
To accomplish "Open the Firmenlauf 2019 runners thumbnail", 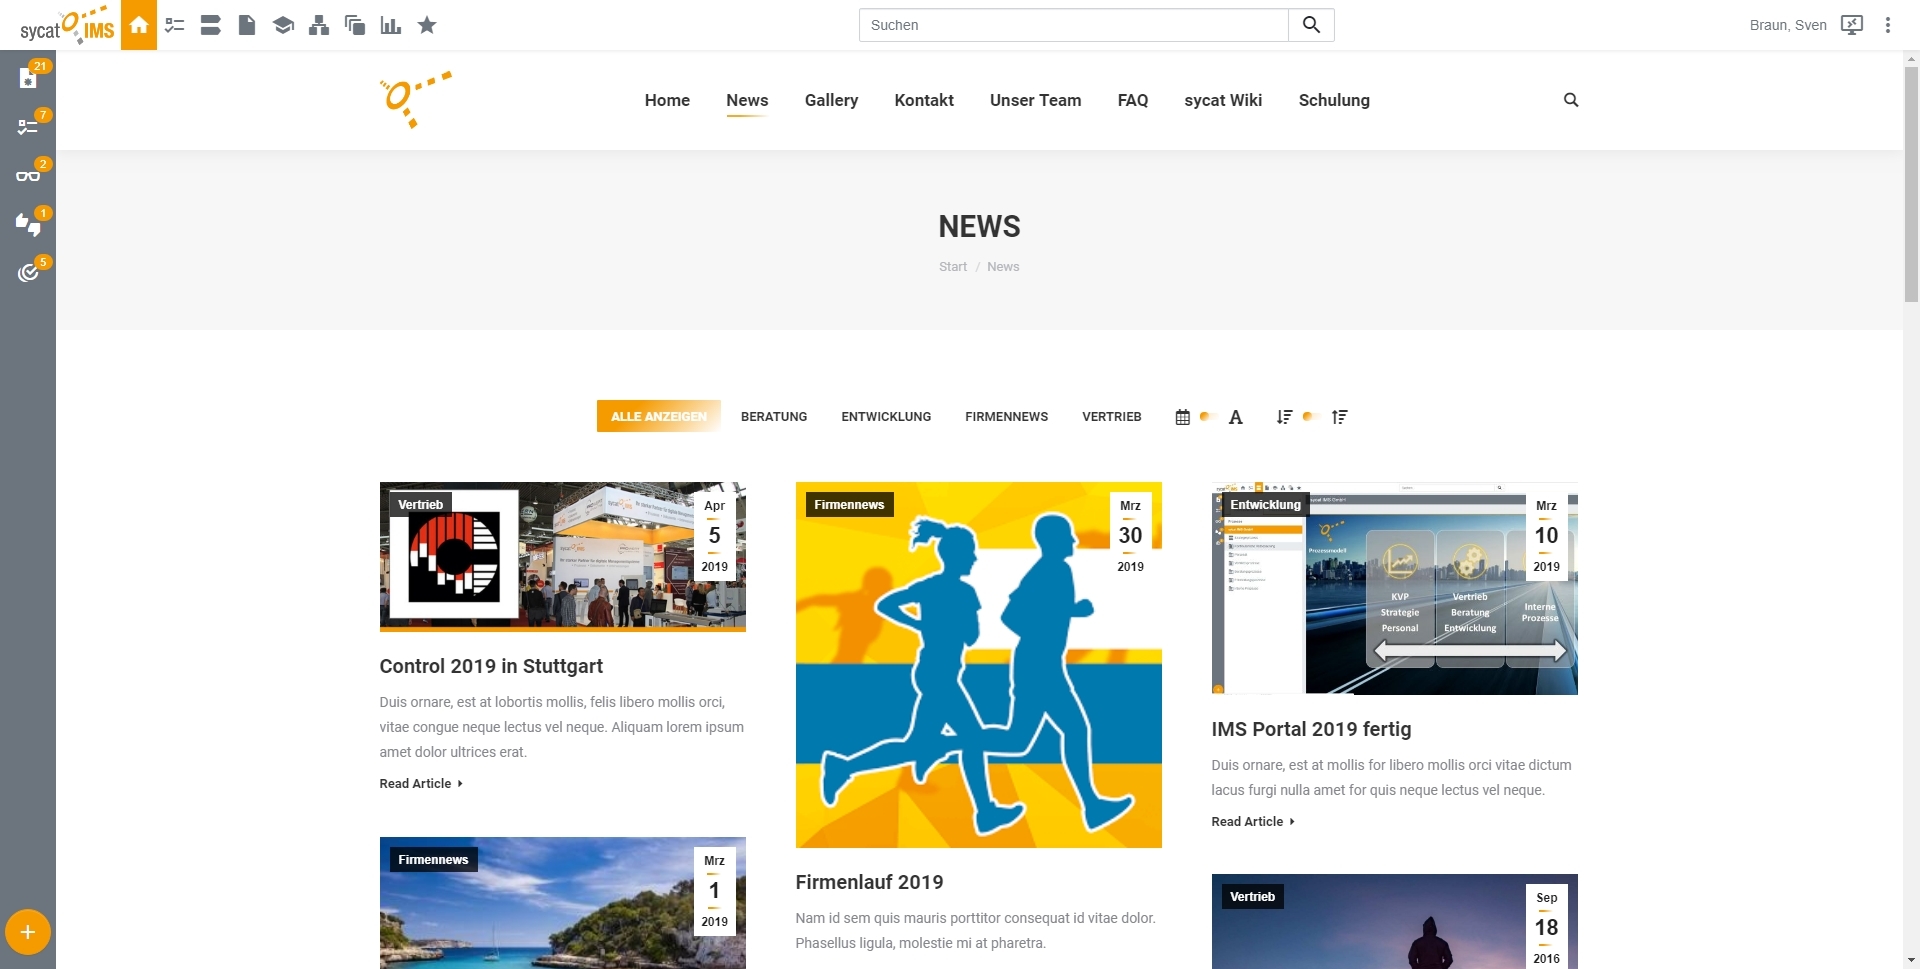I will 979,665.
